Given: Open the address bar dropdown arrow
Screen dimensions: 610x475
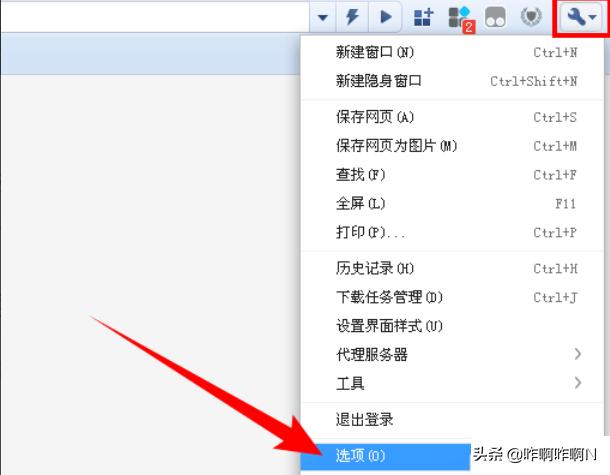Looking at the screenshot, I should click(x=323, y=17).
